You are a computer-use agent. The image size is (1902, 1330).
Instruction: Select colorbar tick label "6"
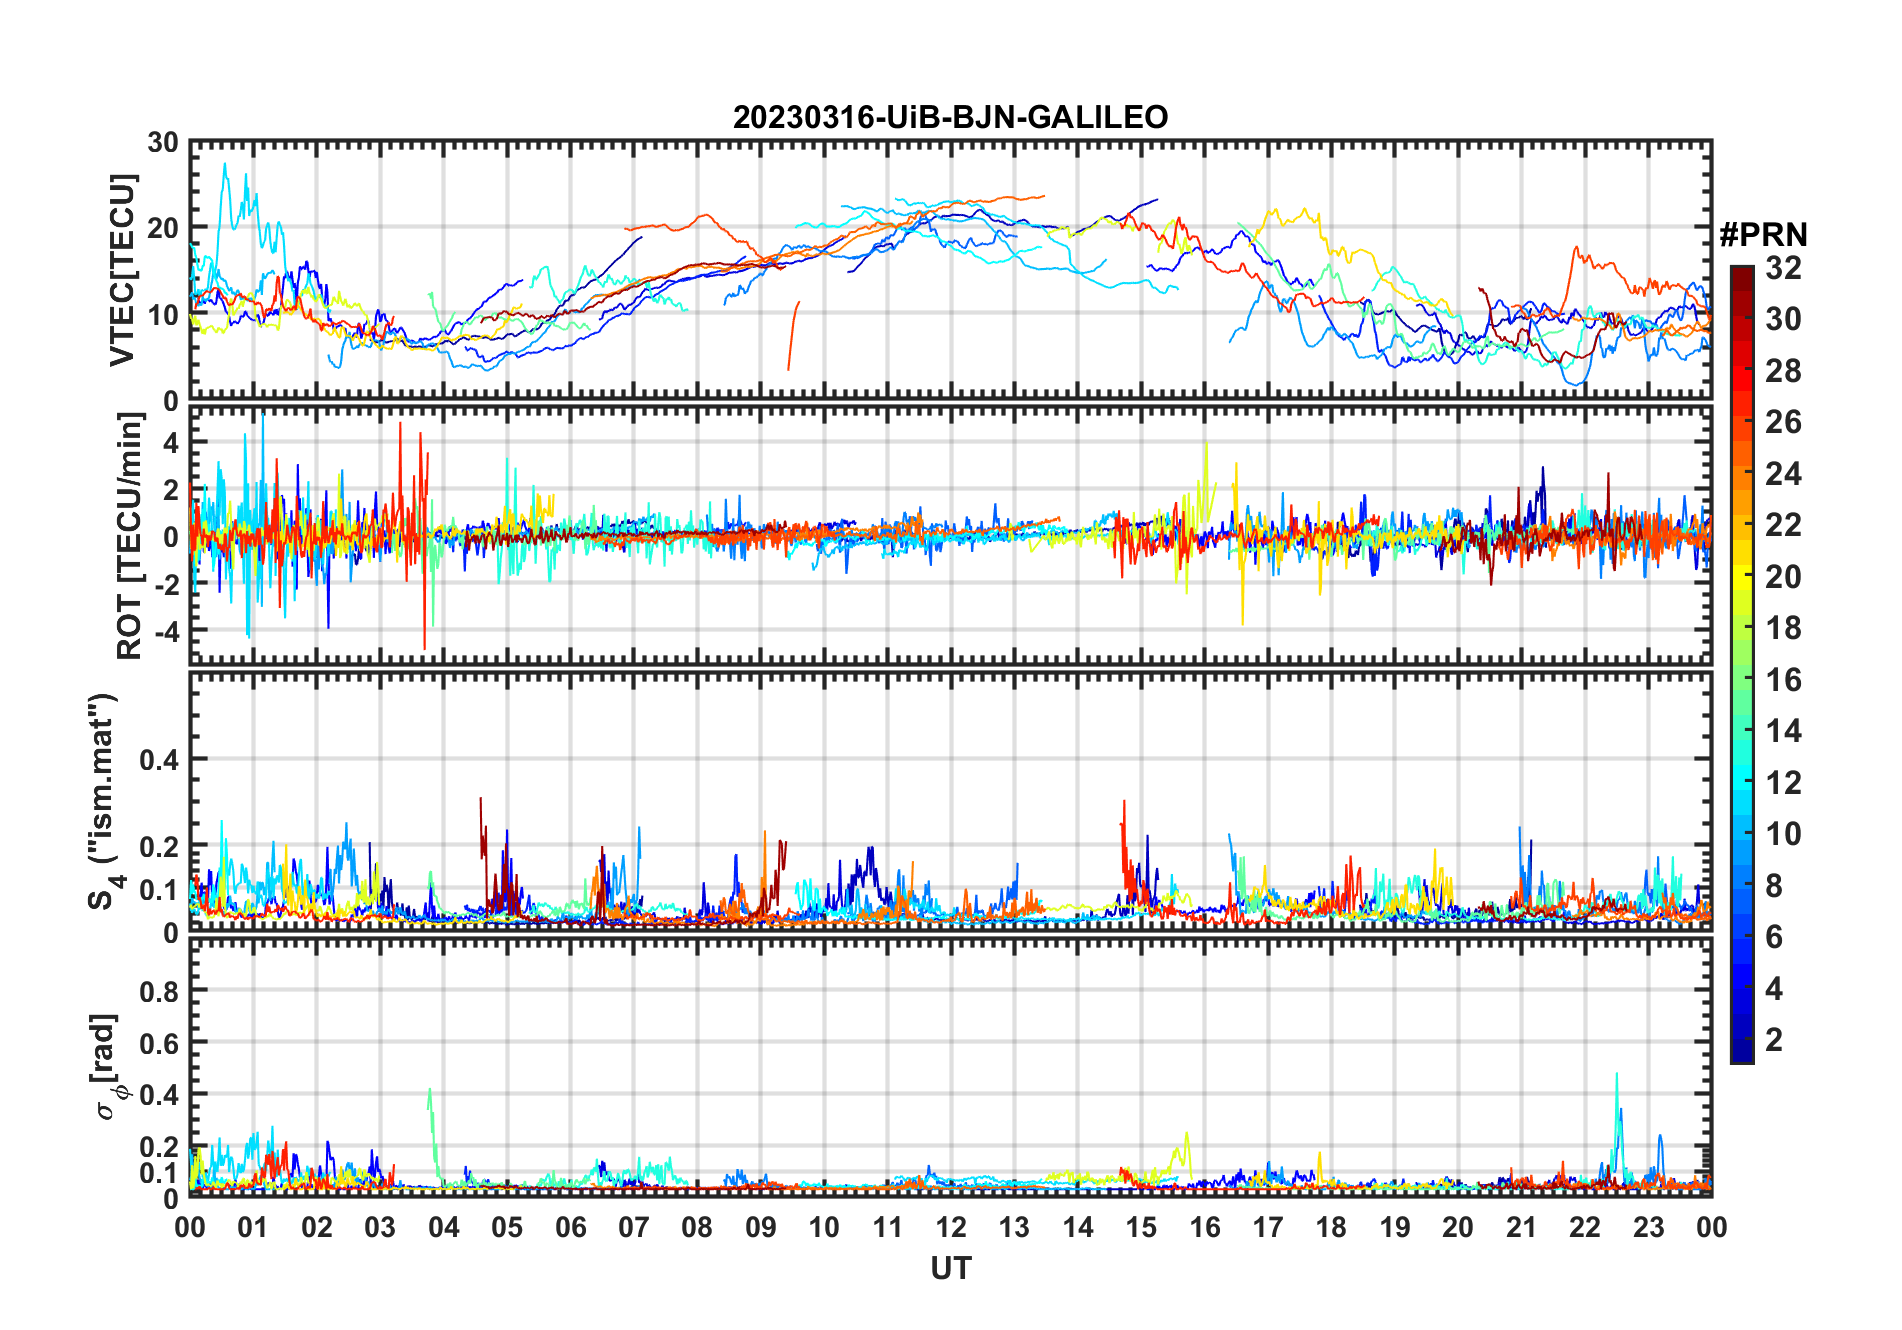click(x=1774, y=937)
